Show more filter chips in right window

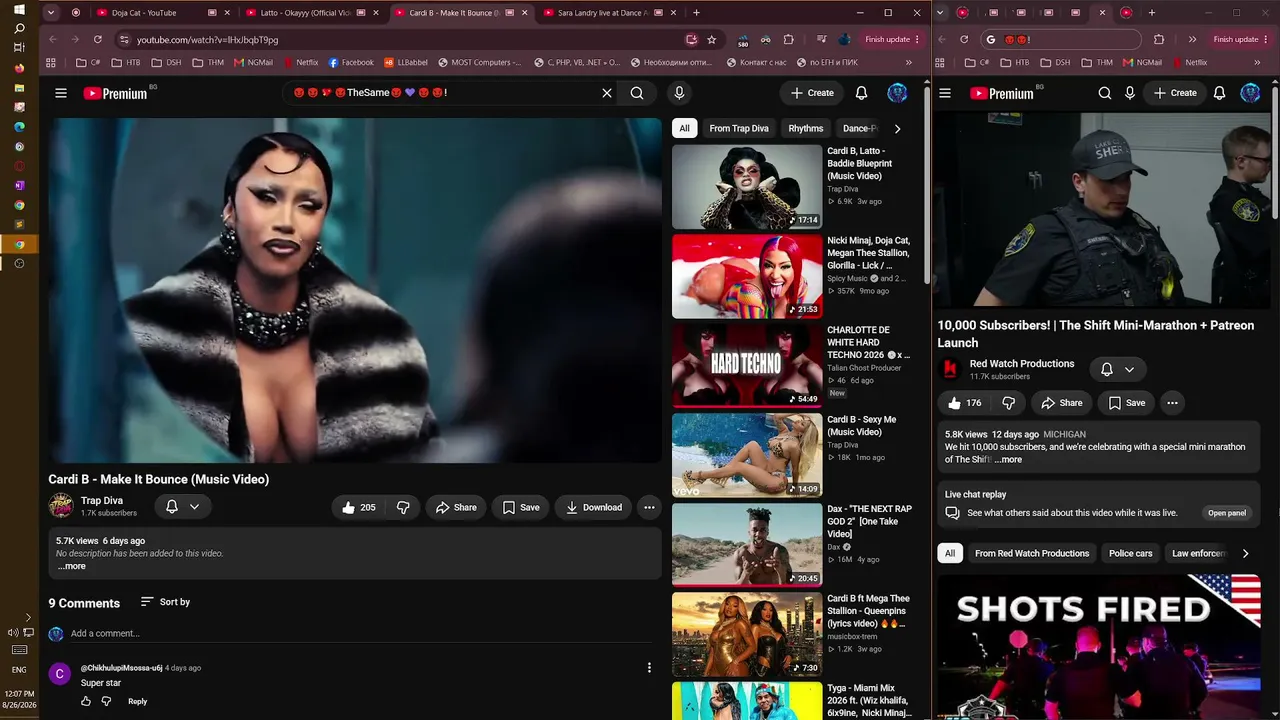(1245, 553)
